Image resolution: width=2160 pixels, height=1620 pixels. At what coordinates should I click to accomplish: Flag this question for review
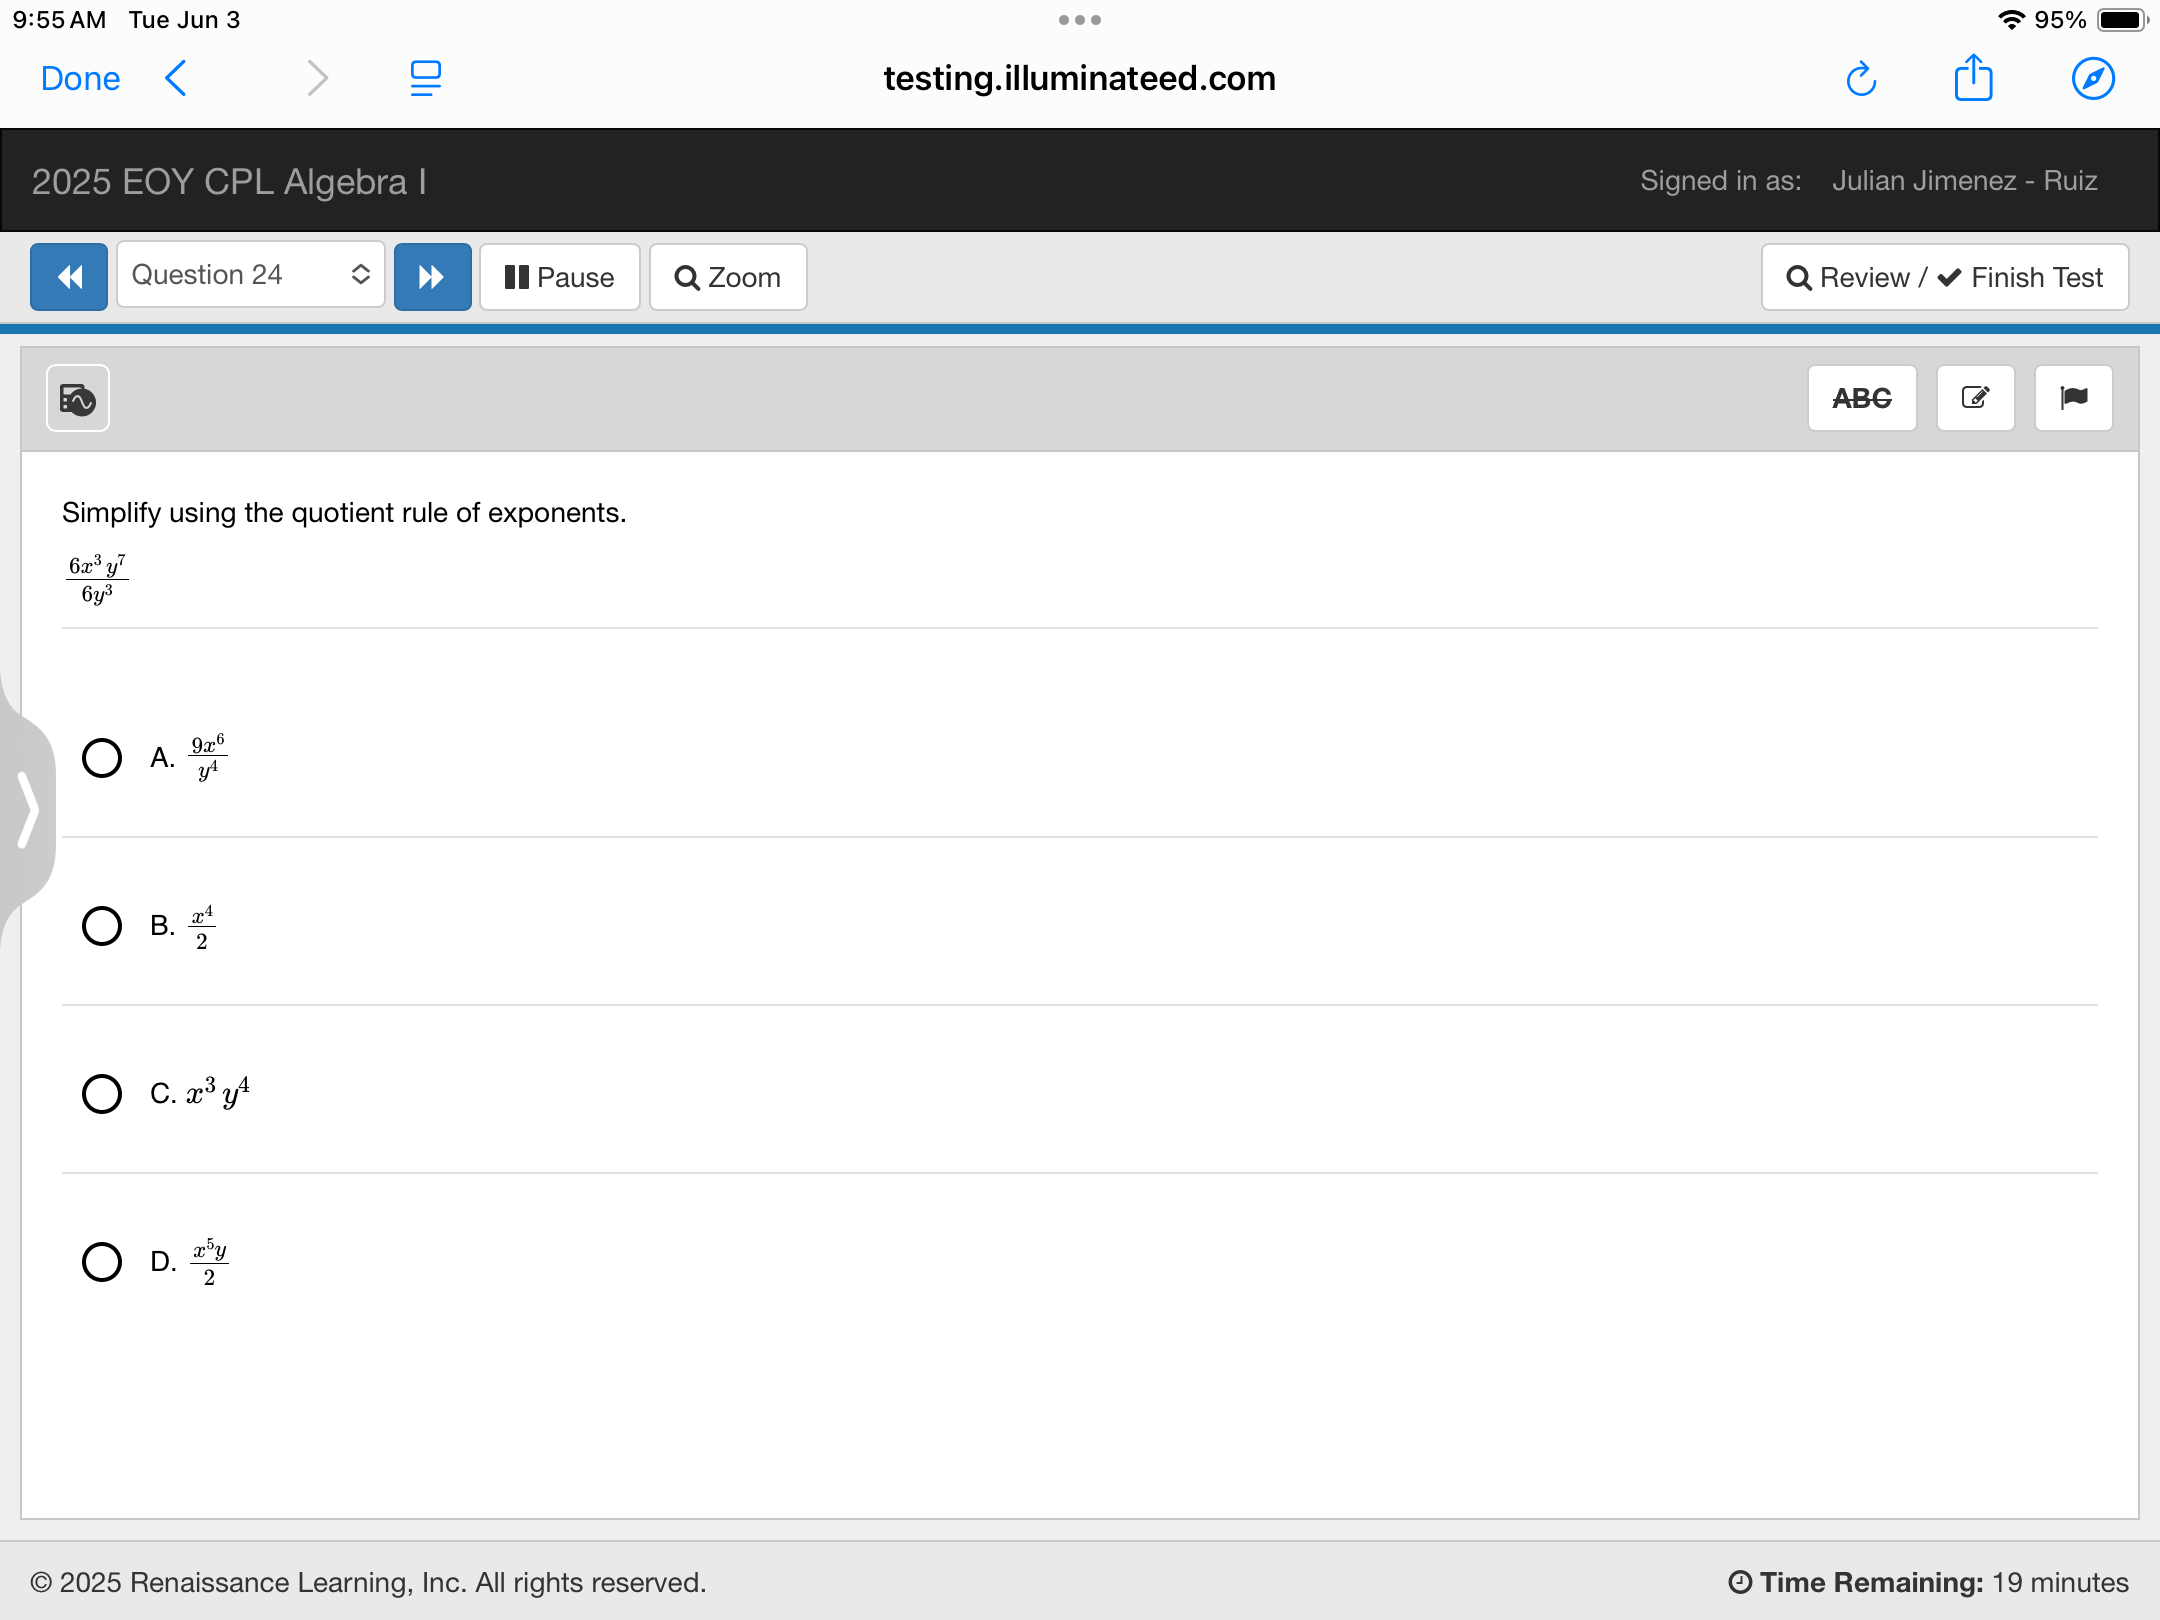(2073, 398)
